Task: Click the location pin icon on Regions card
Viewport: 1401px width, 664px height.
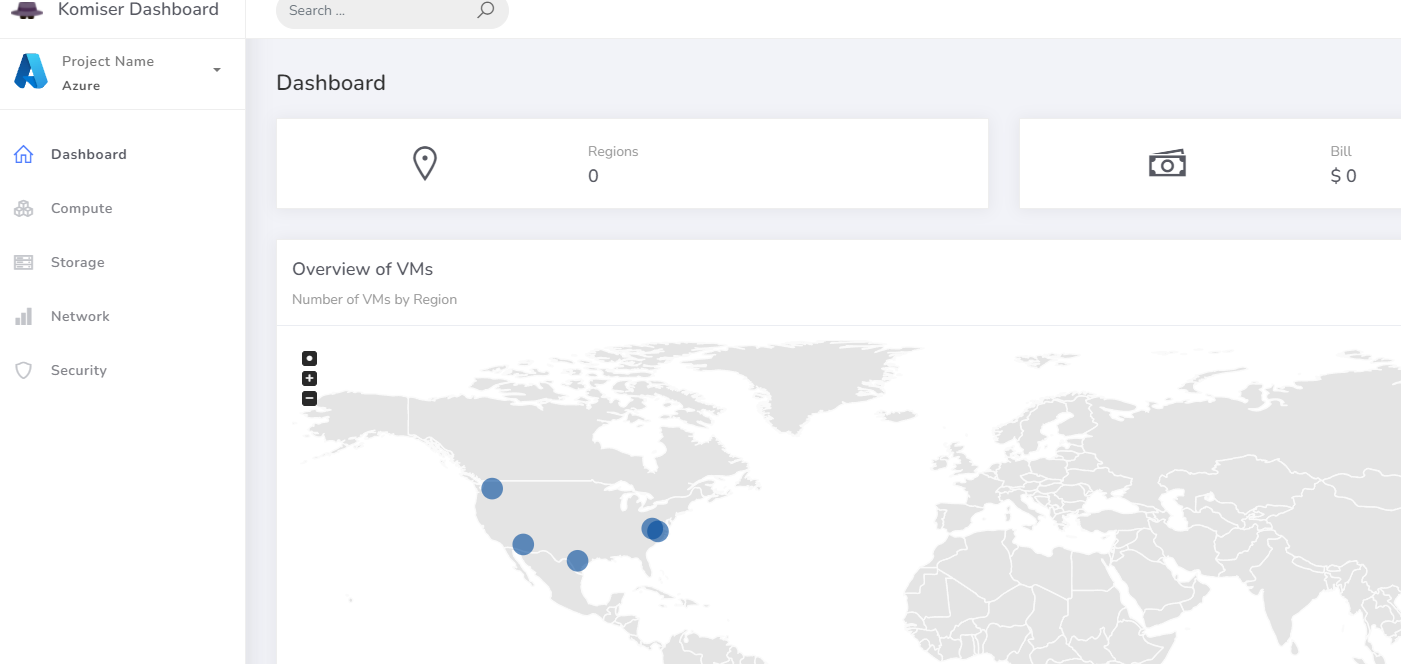Action: pyautogui.click(x=424, y=162)
